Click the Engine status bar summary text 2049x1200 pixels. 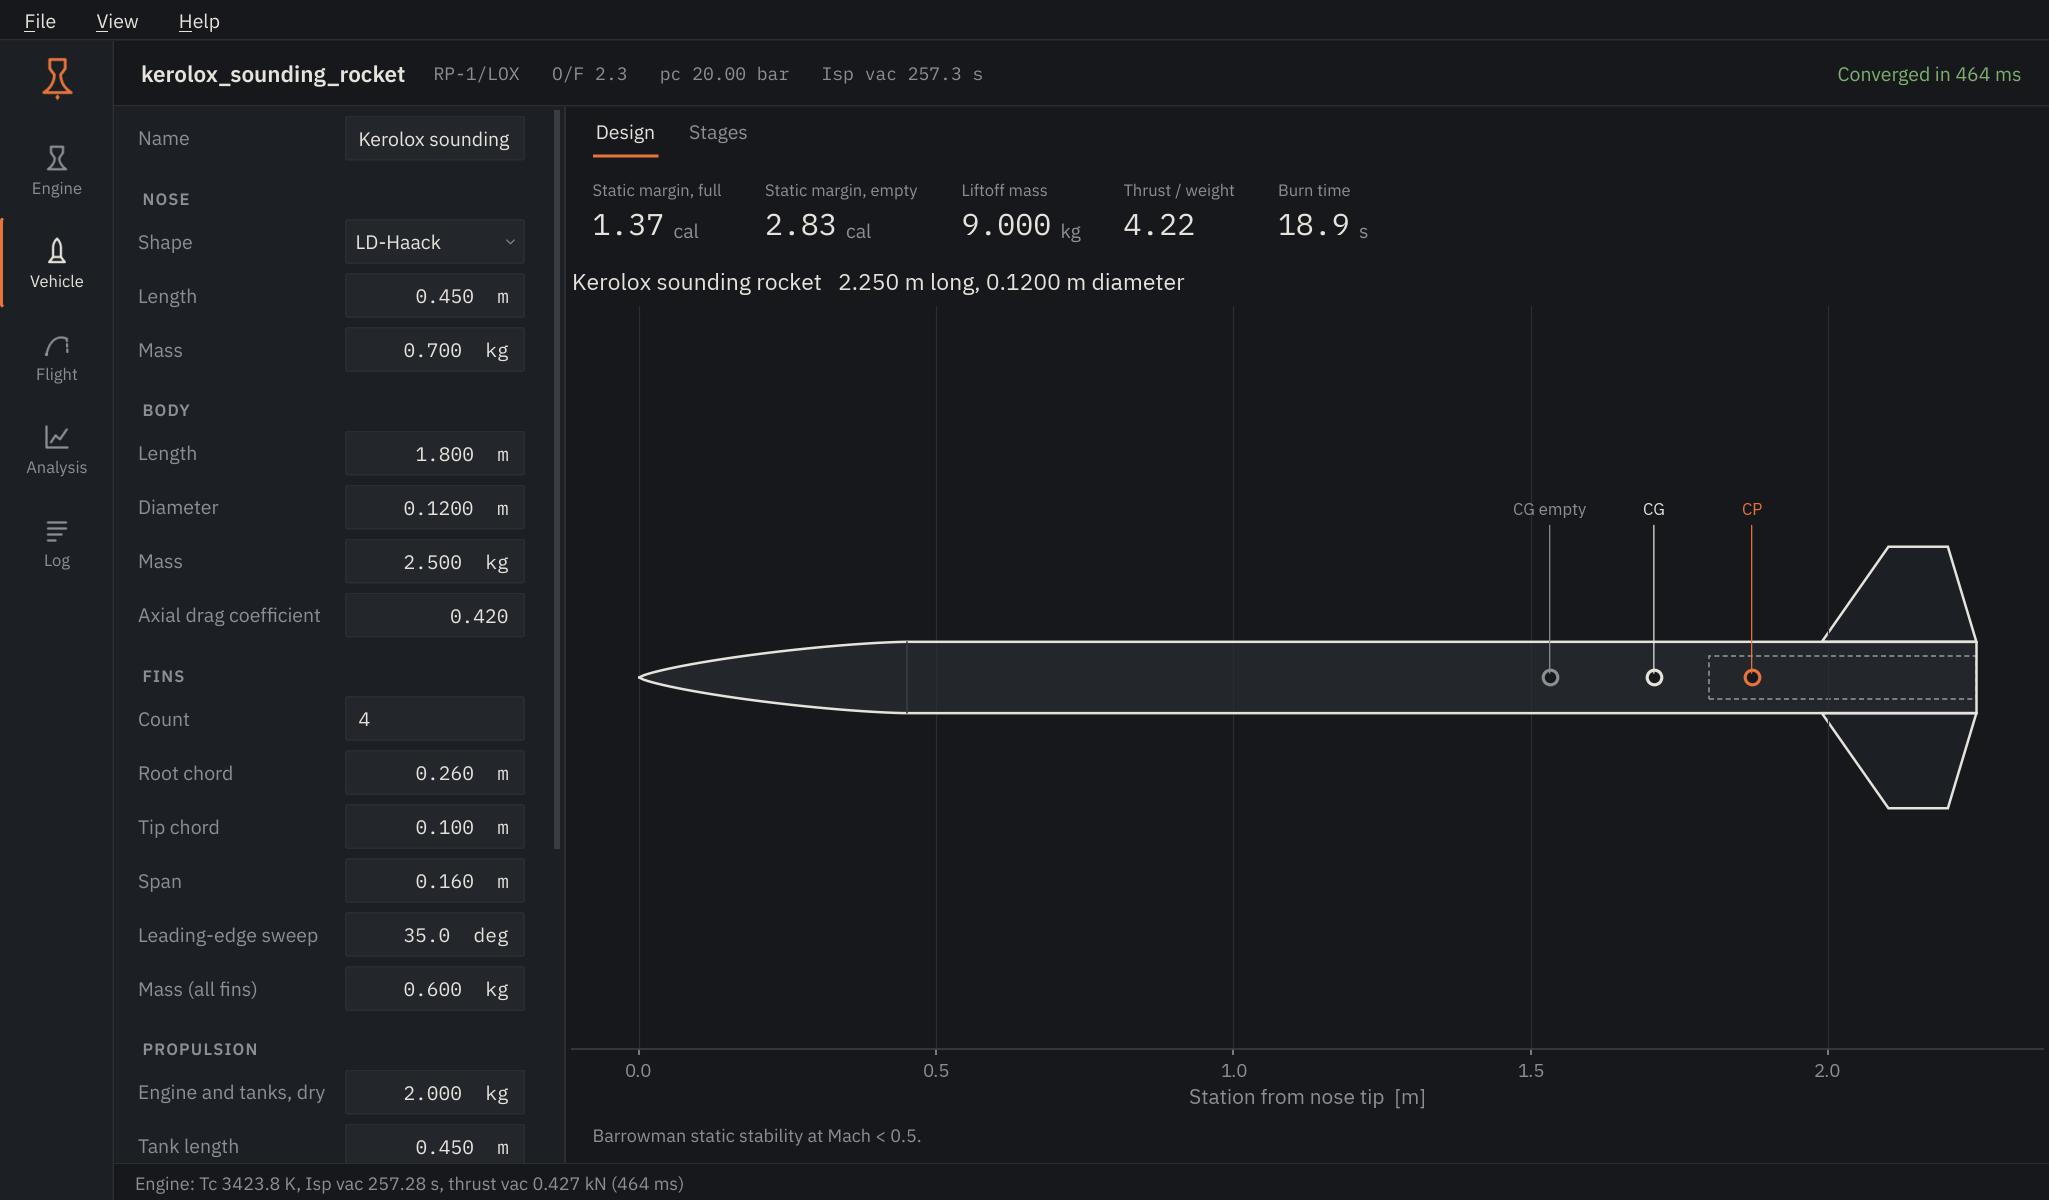pos(409,1183)
